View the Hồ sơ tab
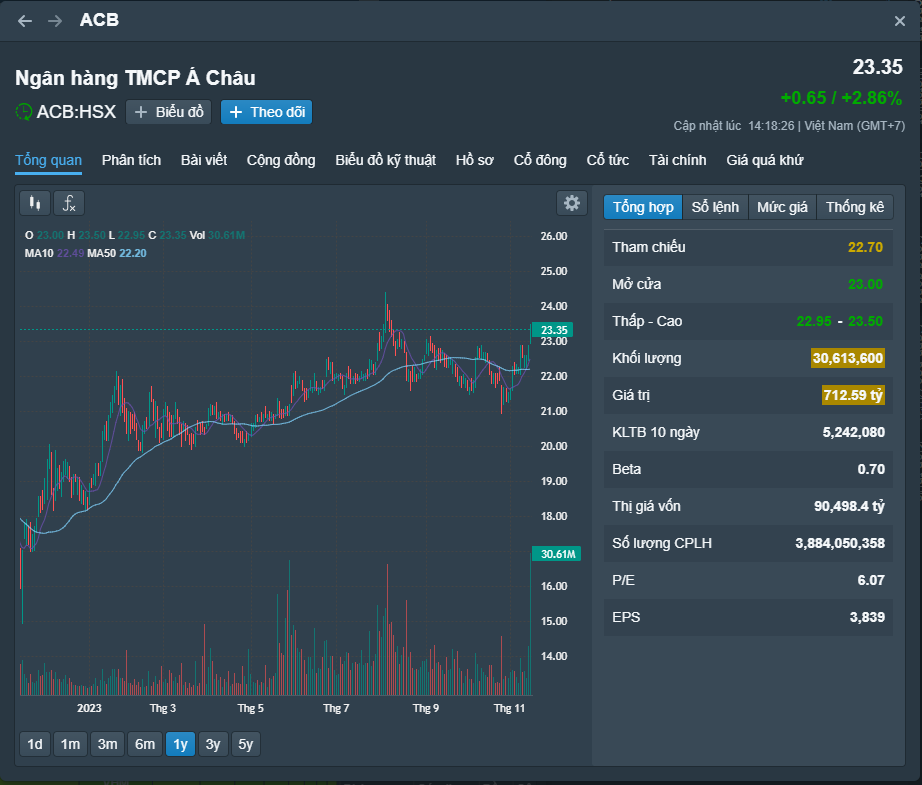This screenshot has width=922, height=785. coord(475,160)
